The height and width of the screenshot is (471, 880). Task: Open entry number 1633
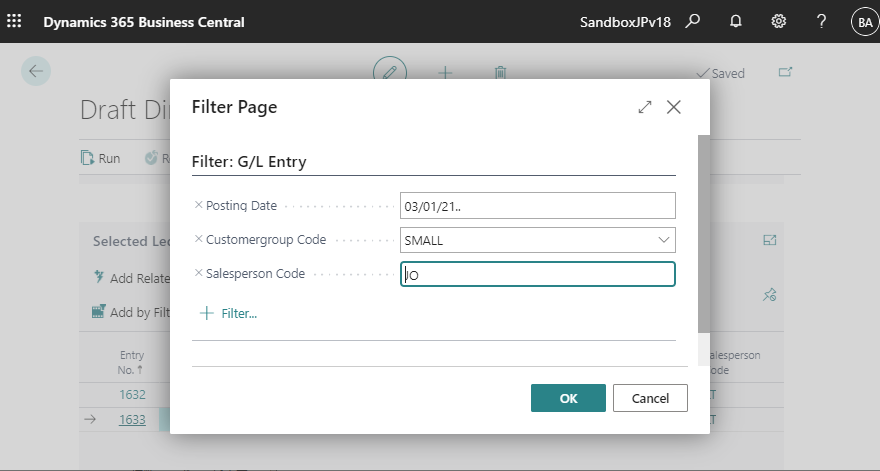point(132,419)
